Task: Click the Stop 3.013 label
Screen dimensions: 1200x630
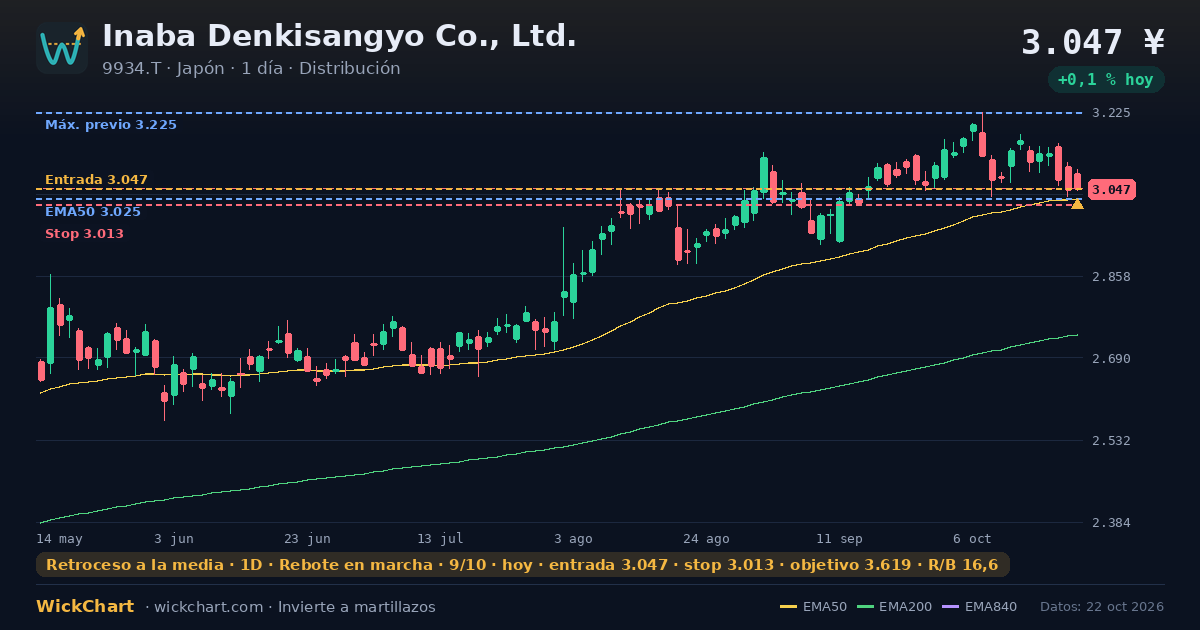Action: 84,234
